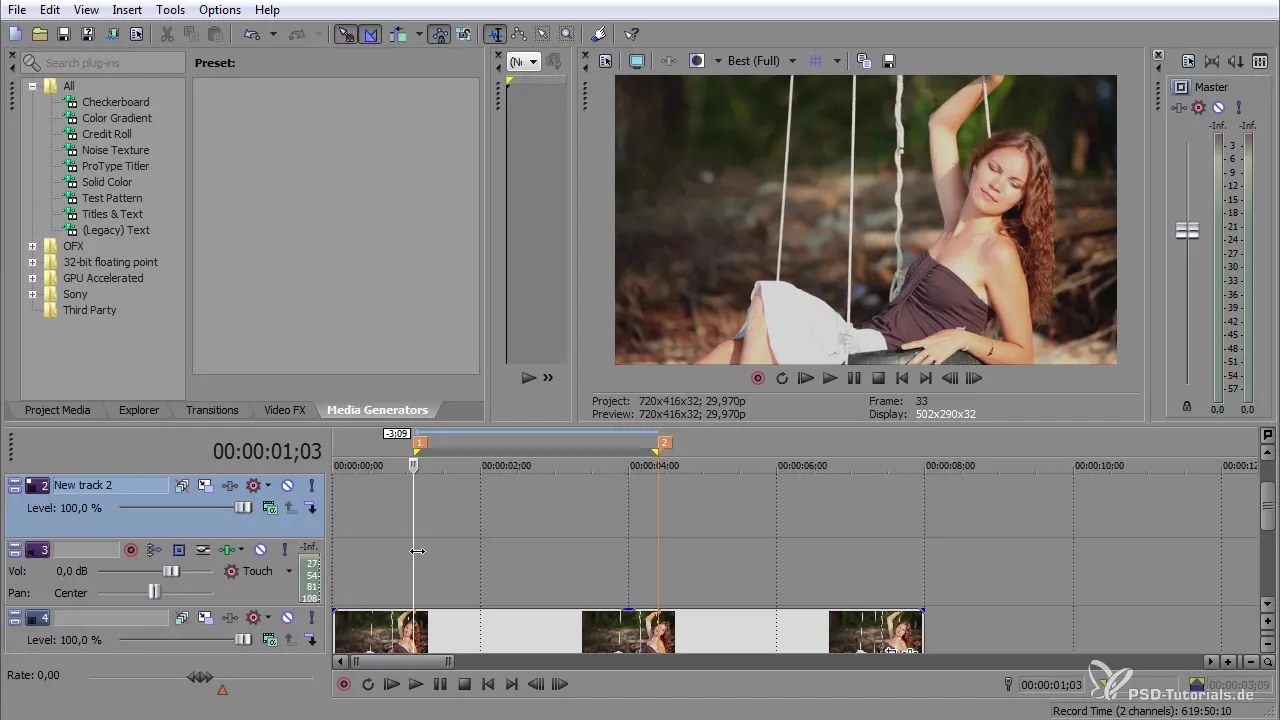Click timeline Record button

(x=344, y=684)
